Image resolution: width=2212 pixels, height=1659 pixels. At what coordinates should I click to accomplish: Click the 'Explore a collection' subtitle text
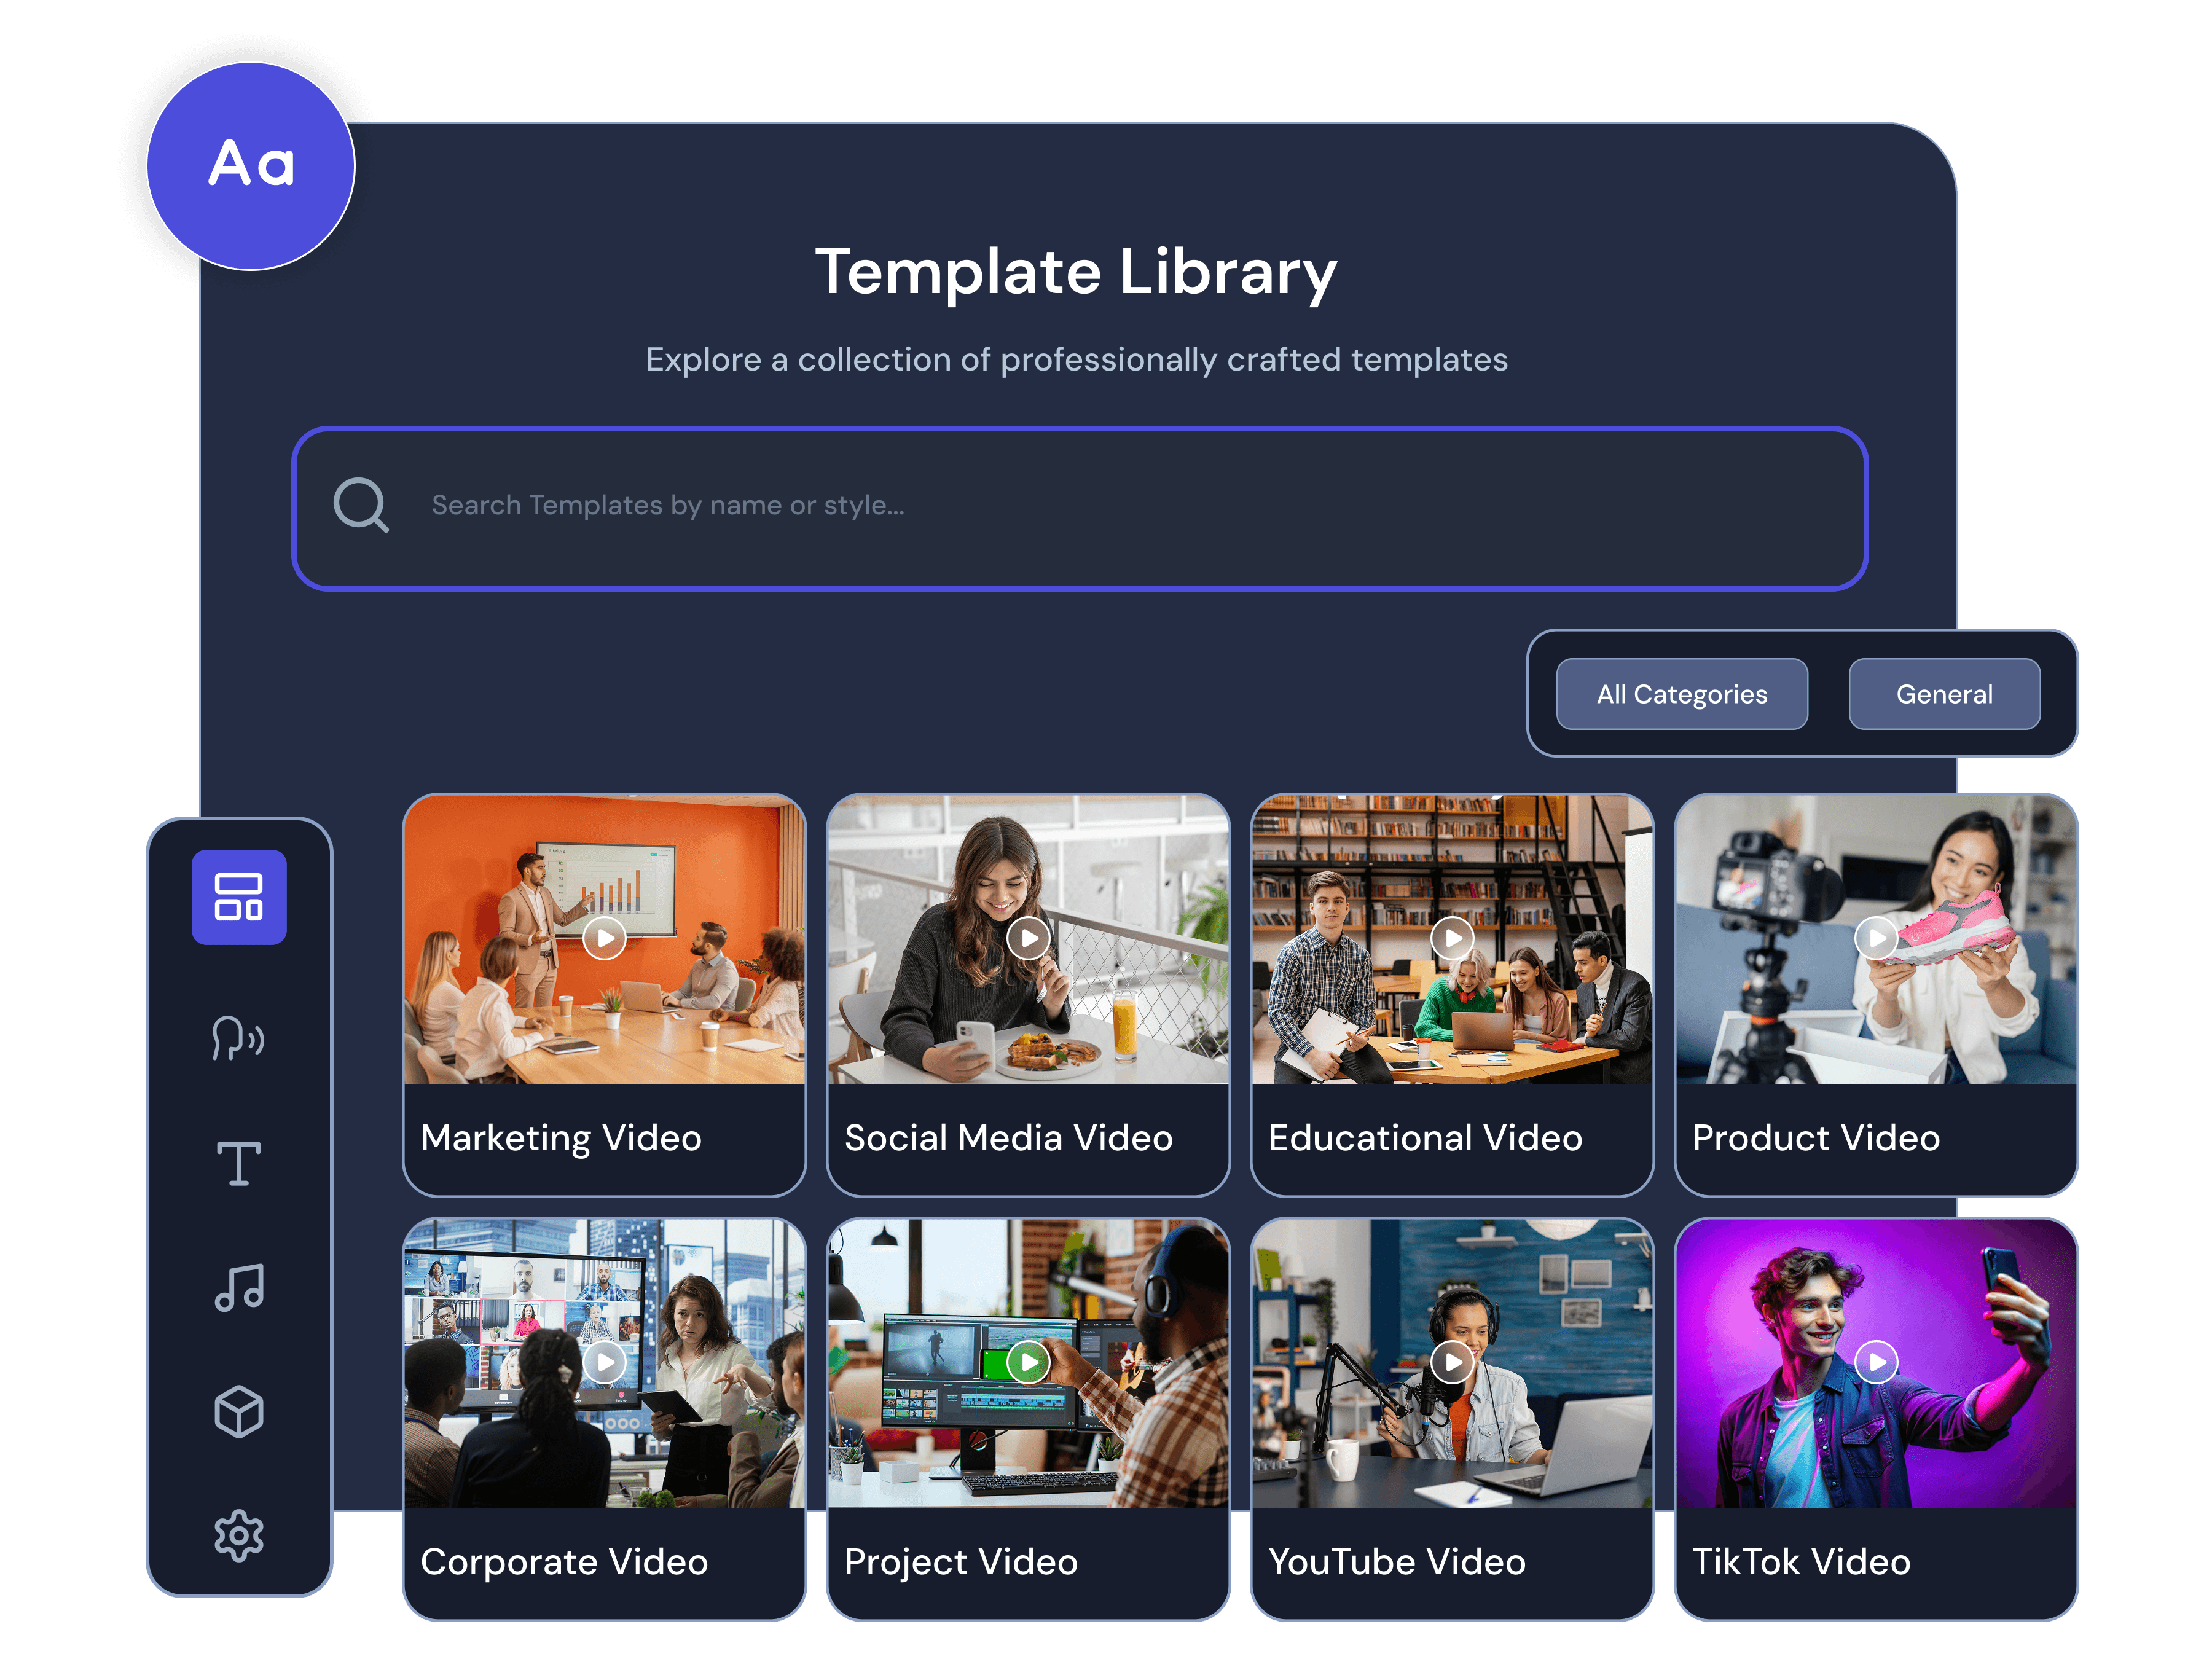[x=1076, y=359]
